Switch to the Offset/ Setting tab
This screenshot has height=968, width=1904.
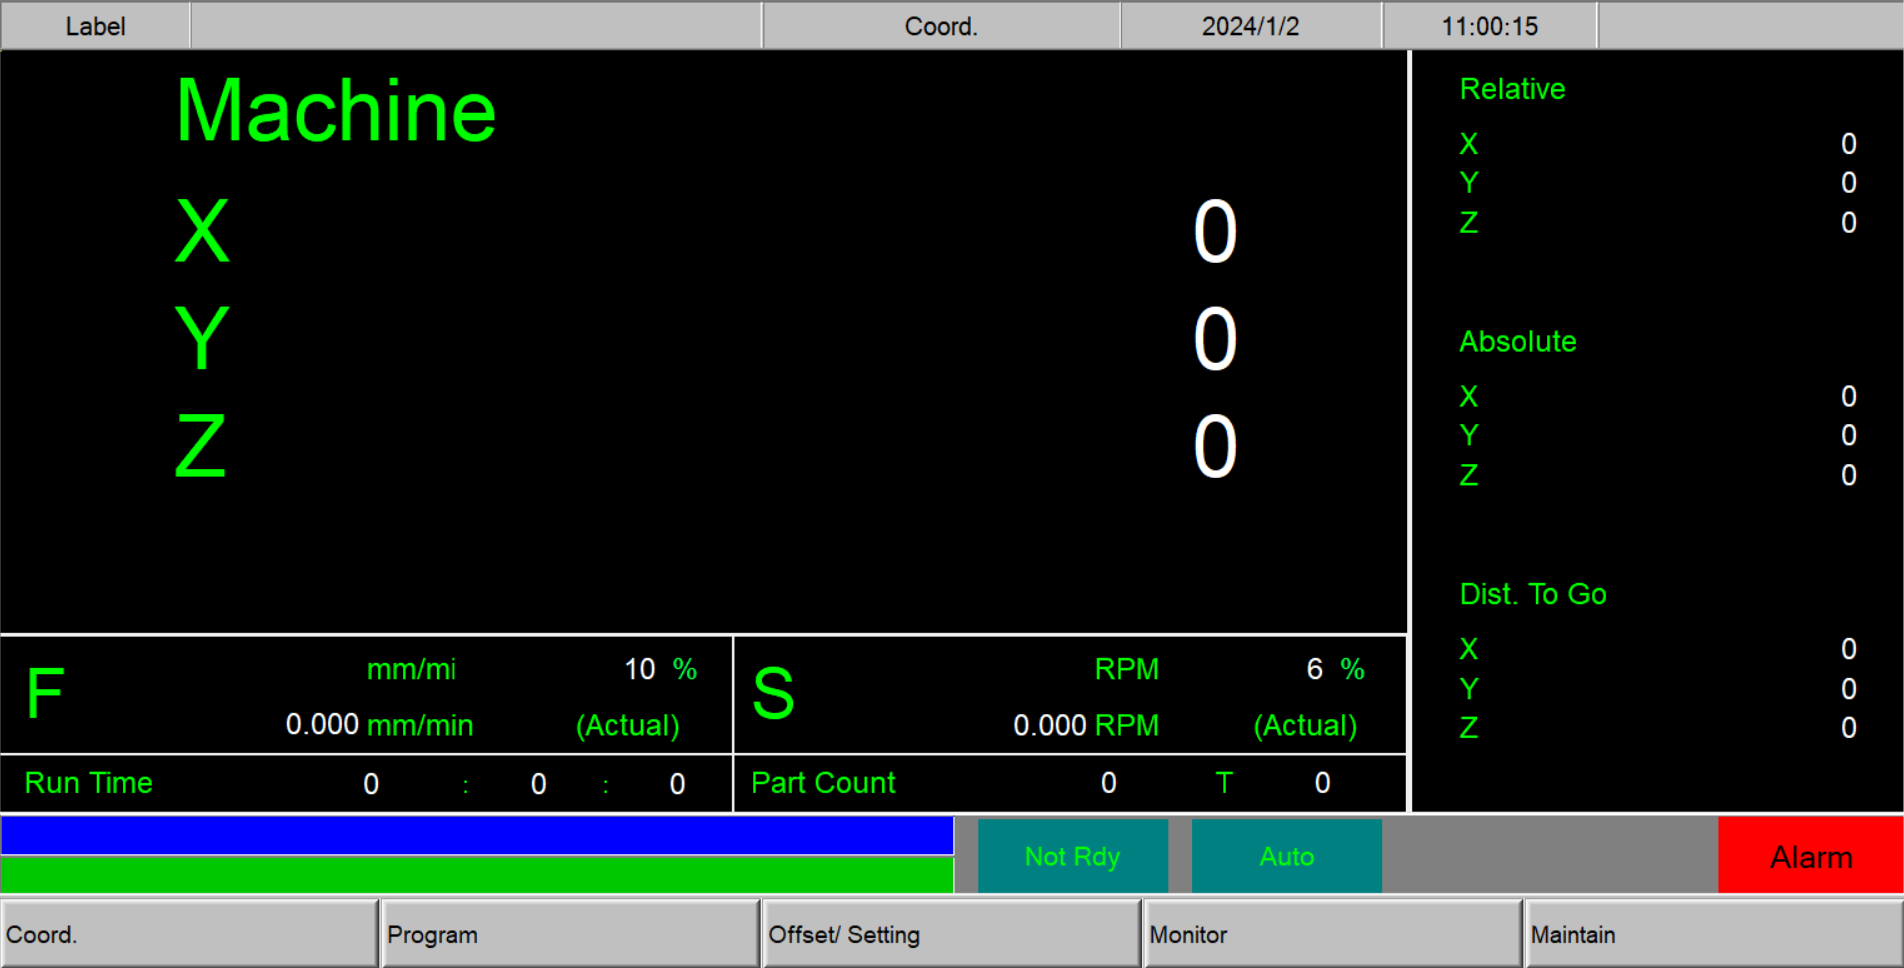point(952,934)
